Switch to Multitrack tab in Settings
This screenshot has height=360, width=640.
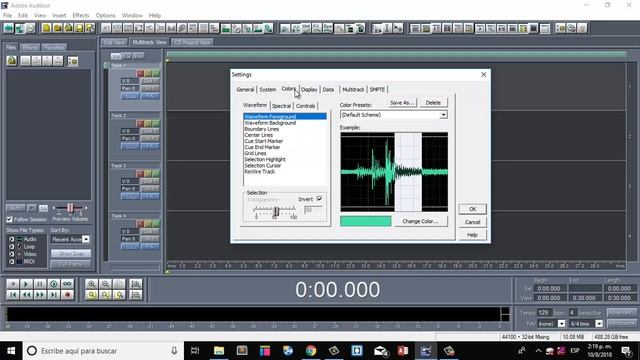(x=353, y=89)
